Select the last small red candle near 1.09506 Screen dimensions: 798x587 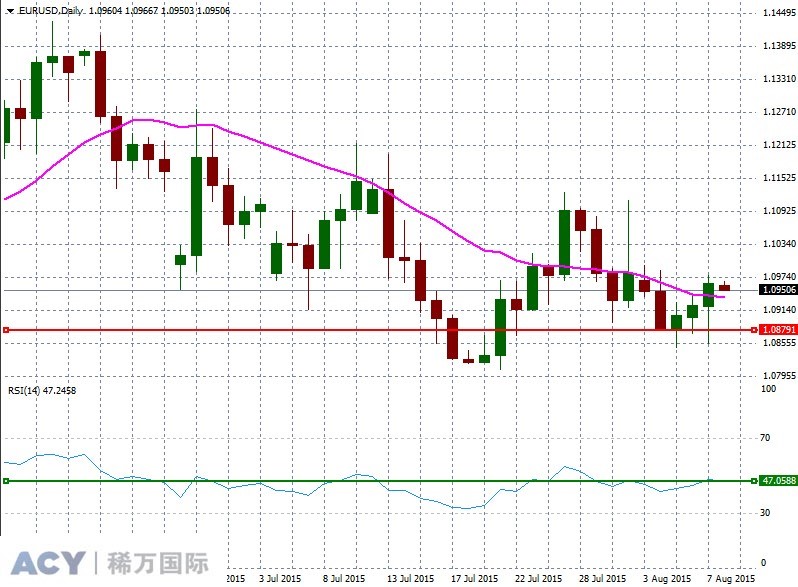tap(724, 288)
